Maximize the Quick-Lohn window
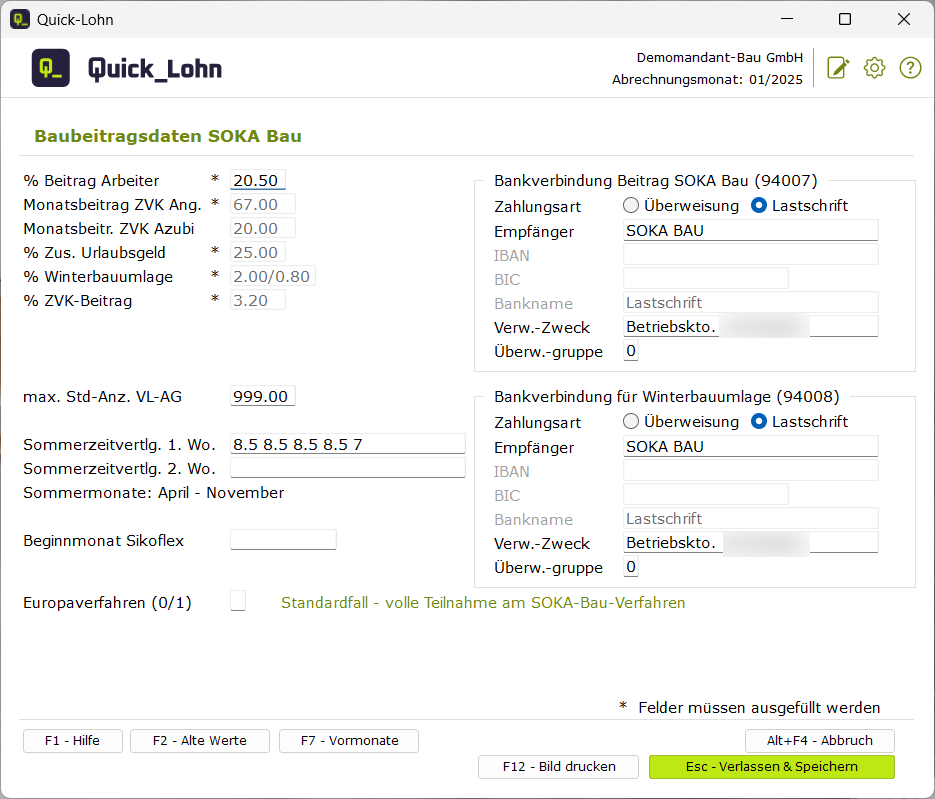Screen dimensions: 935x799 845,19
